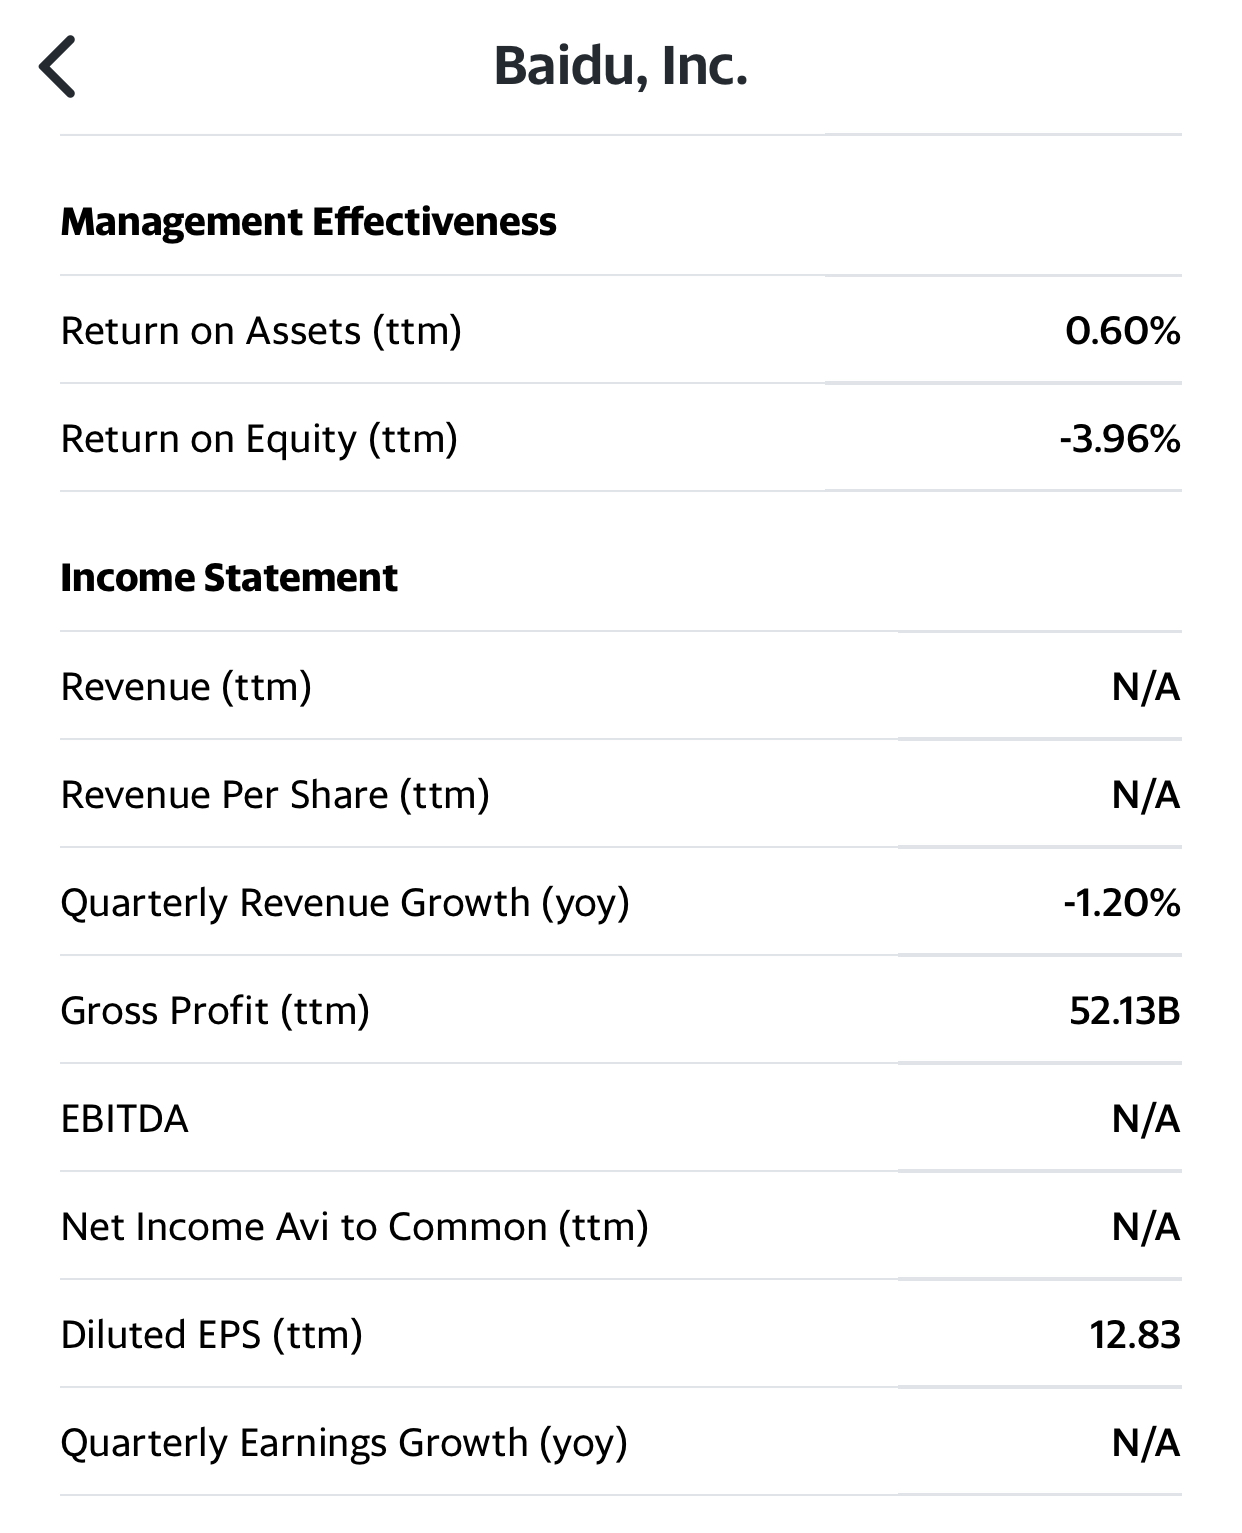This screenshot has height=1533, width=1242.
Task: Tap the Diluted EPS (ttm) label
Action: click(x=211, y=1335)
